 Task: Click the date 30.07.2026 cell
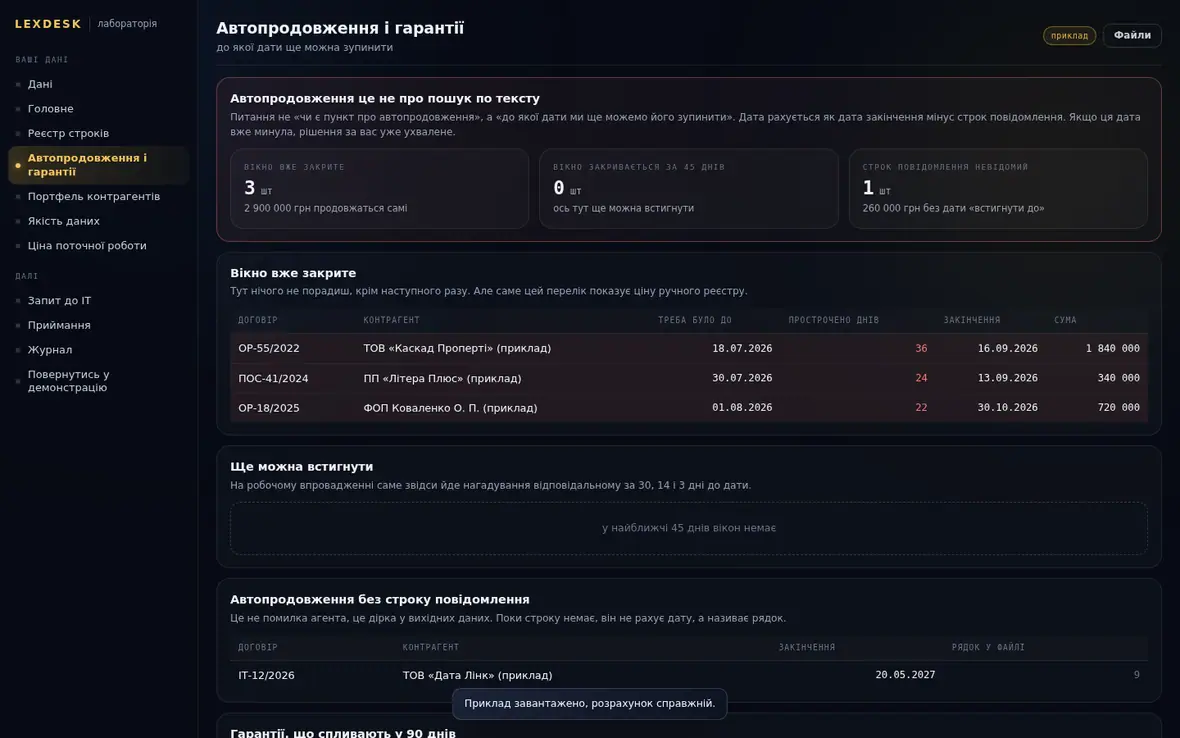pos(742,378)
